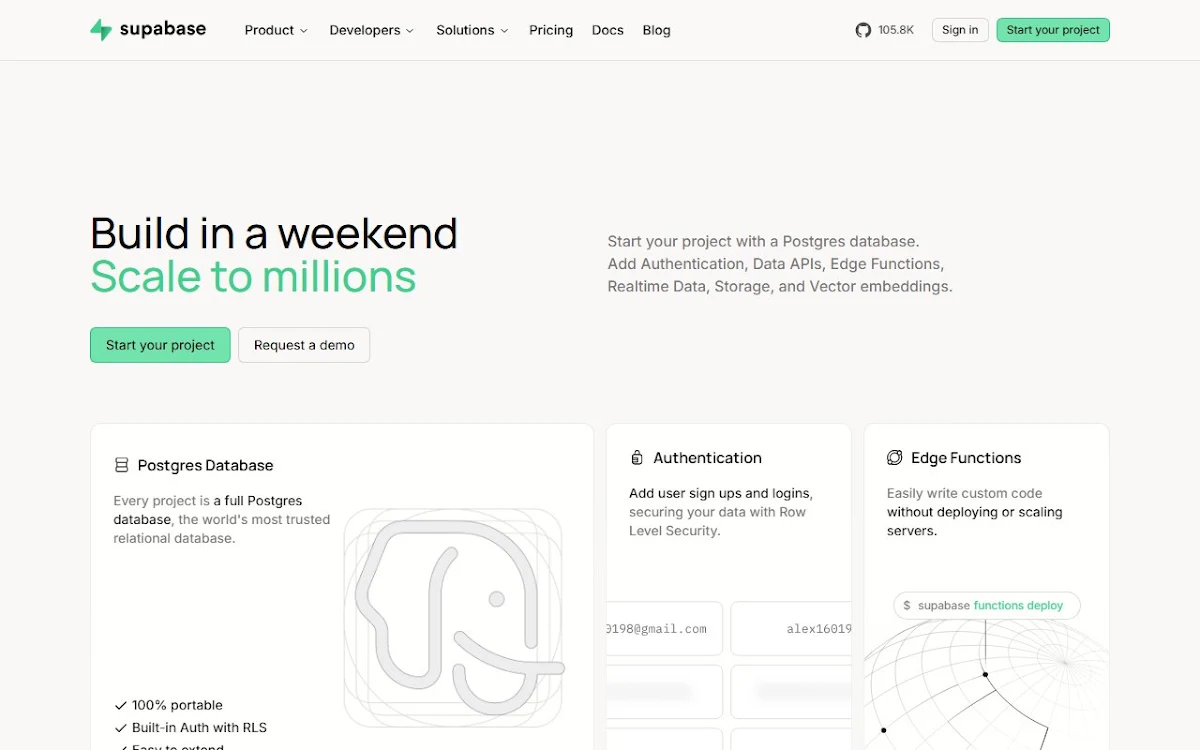Image resolution: width=1200 pixels, height=750 pixels.
Task: Click the supabase functions deploy command pill
Action: click(986, 605)
